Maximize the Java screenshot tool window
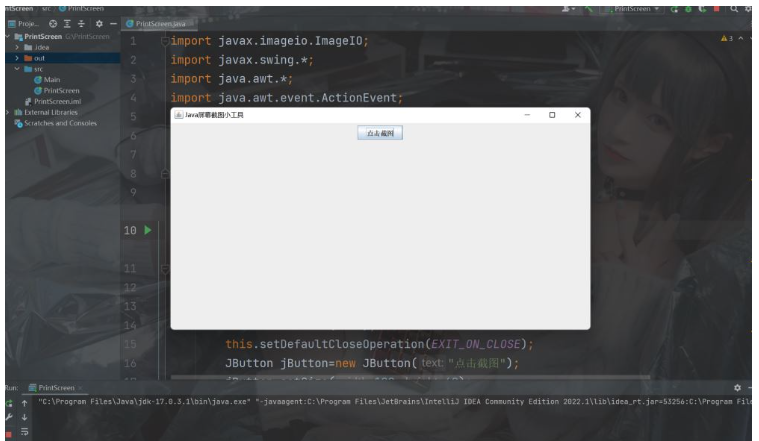This screenshot has width=759, height=441. pyautogui.click(x=552, y=115)
